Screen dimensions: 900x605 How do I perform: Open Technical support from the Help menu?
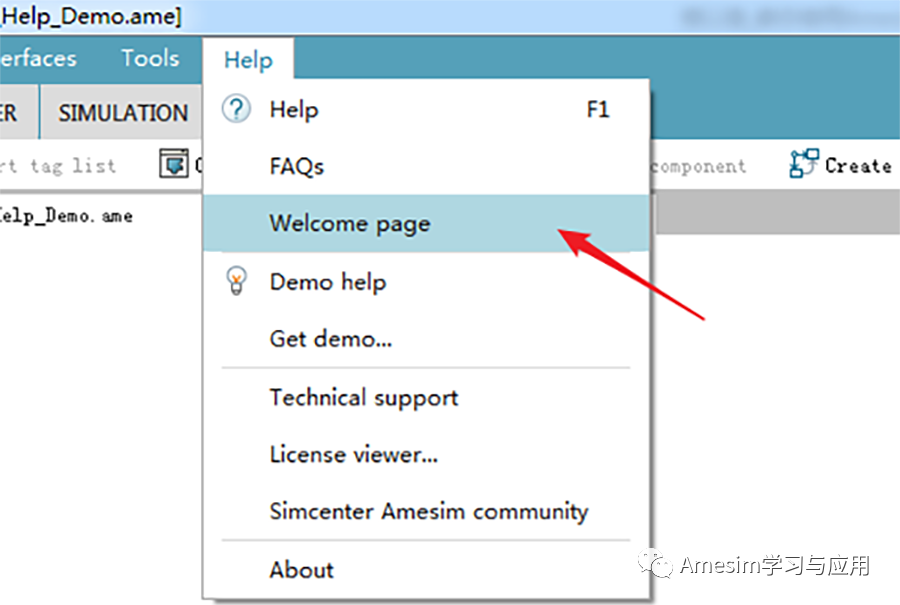[x=426, y=397]
